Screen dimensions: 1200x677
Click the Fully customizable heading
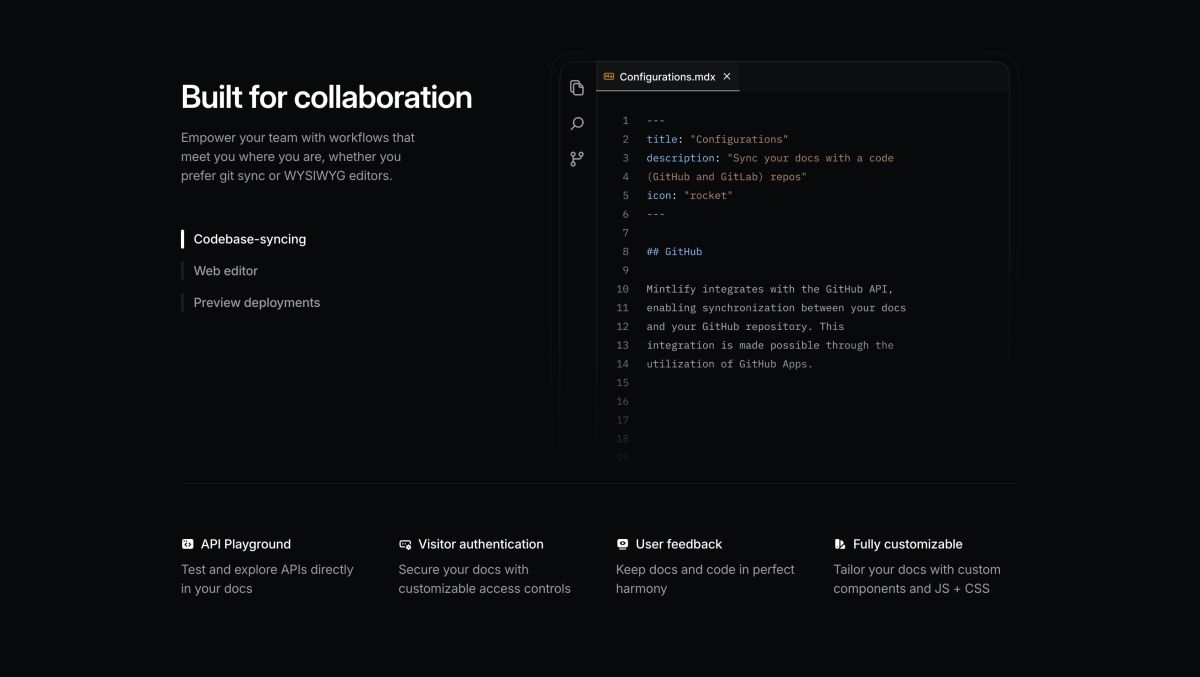[x=908, y=544]
